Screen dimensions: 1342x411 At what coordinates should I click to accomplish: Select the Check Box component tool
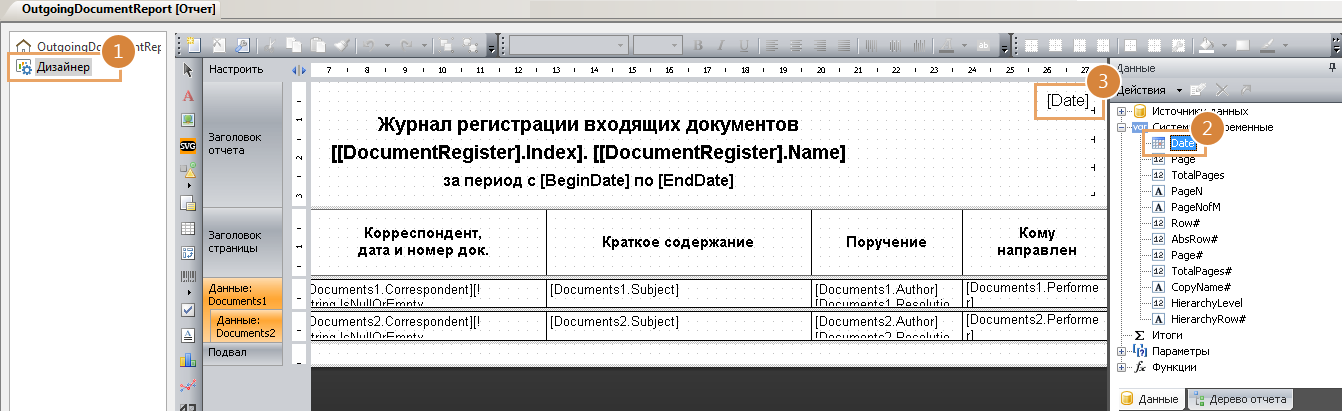tap(188, 310)
